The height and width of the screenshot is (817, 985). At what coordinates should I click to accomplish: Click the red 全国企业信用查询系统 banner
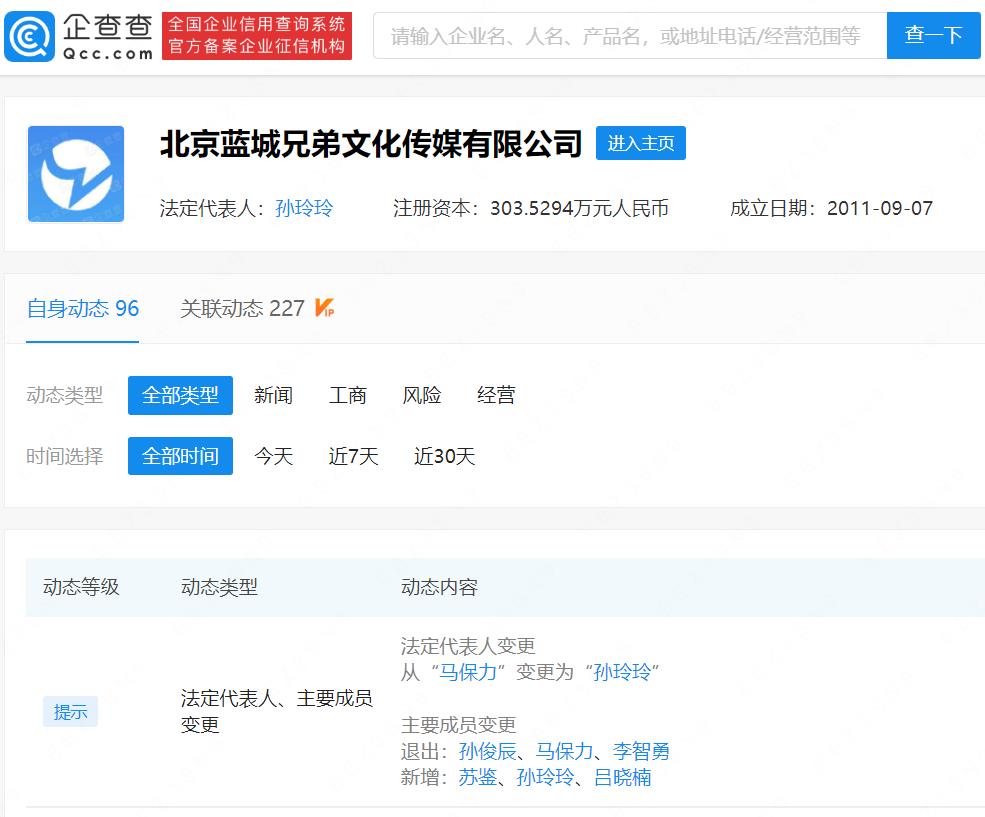[257, 36]
